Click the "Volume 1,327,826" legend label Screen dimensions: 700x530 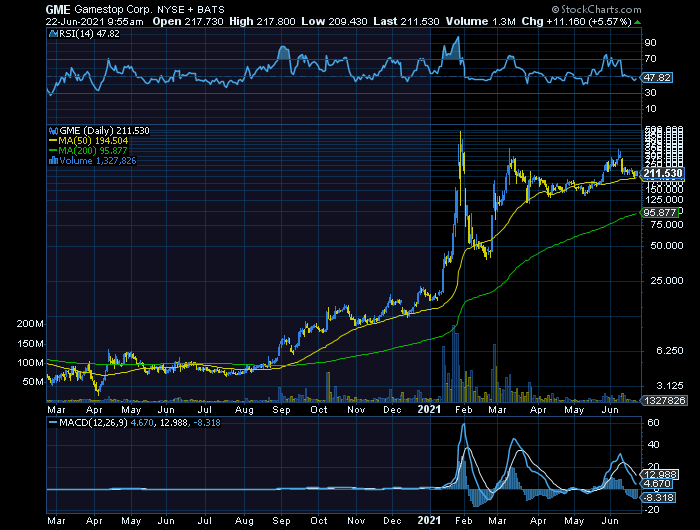[x=98, y=161]
